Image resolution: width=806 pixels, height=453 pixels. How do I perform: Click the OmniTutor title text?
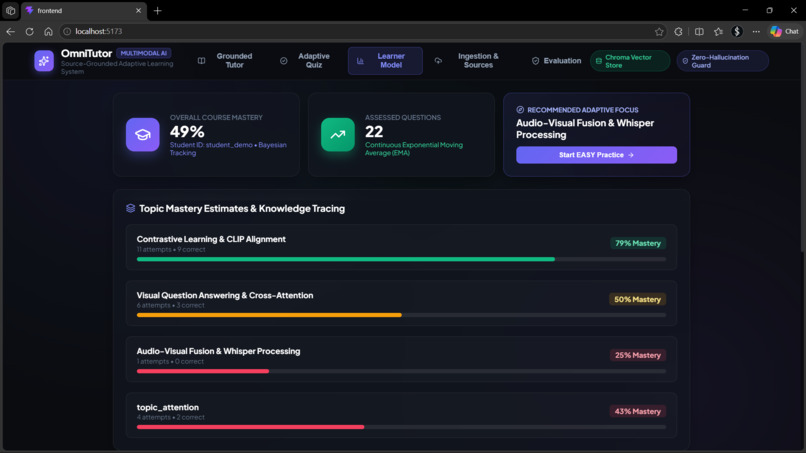pyautogui.click(x=86, y=53)
